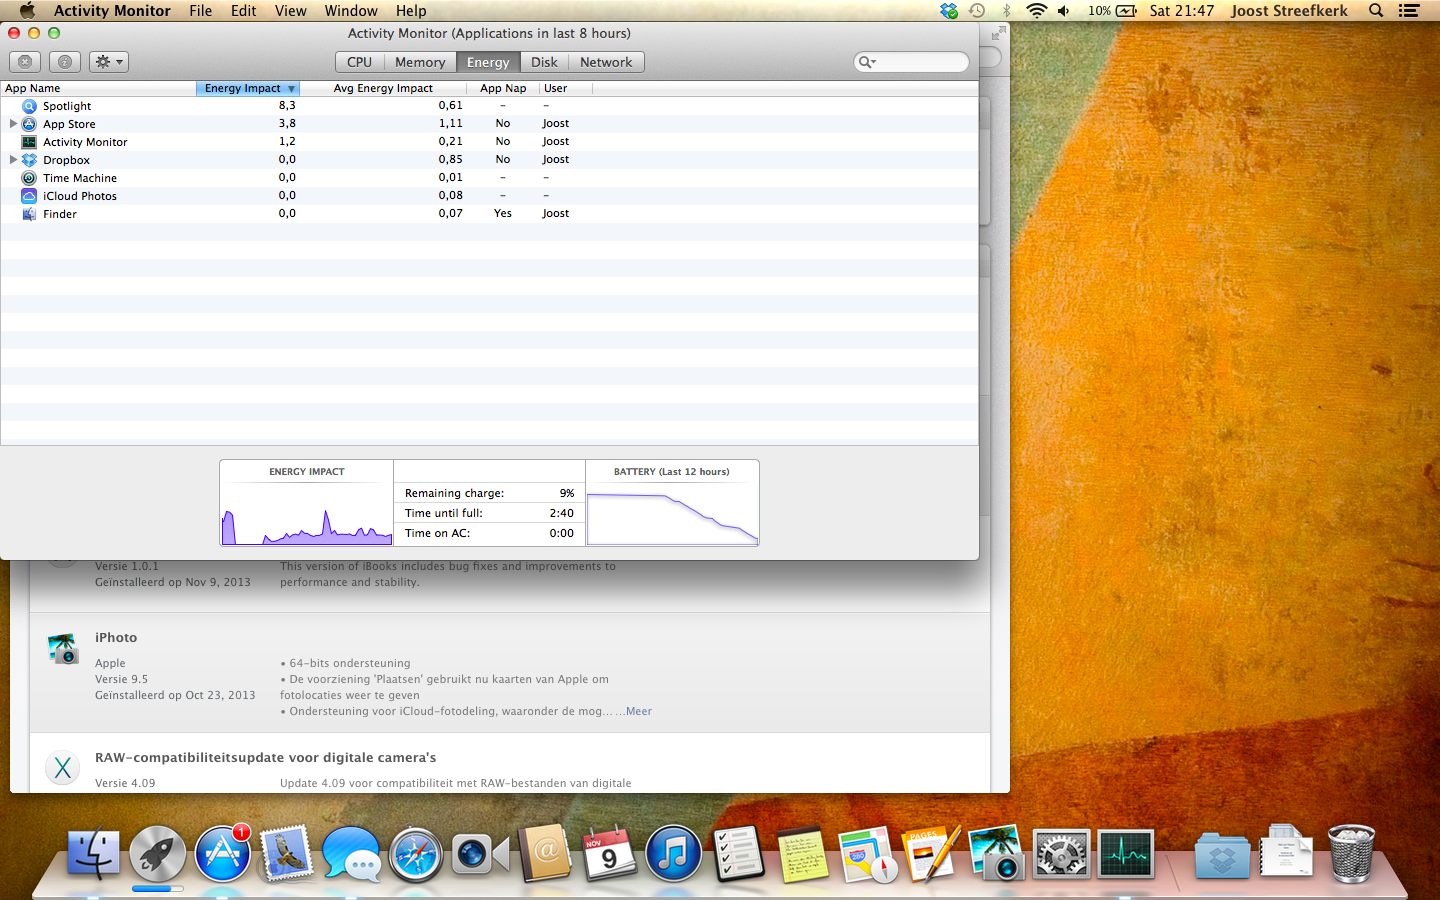This screenshot has height=900, width=1440.
Task: Click the Inspect process info button
Action: [x=65, y=62]
